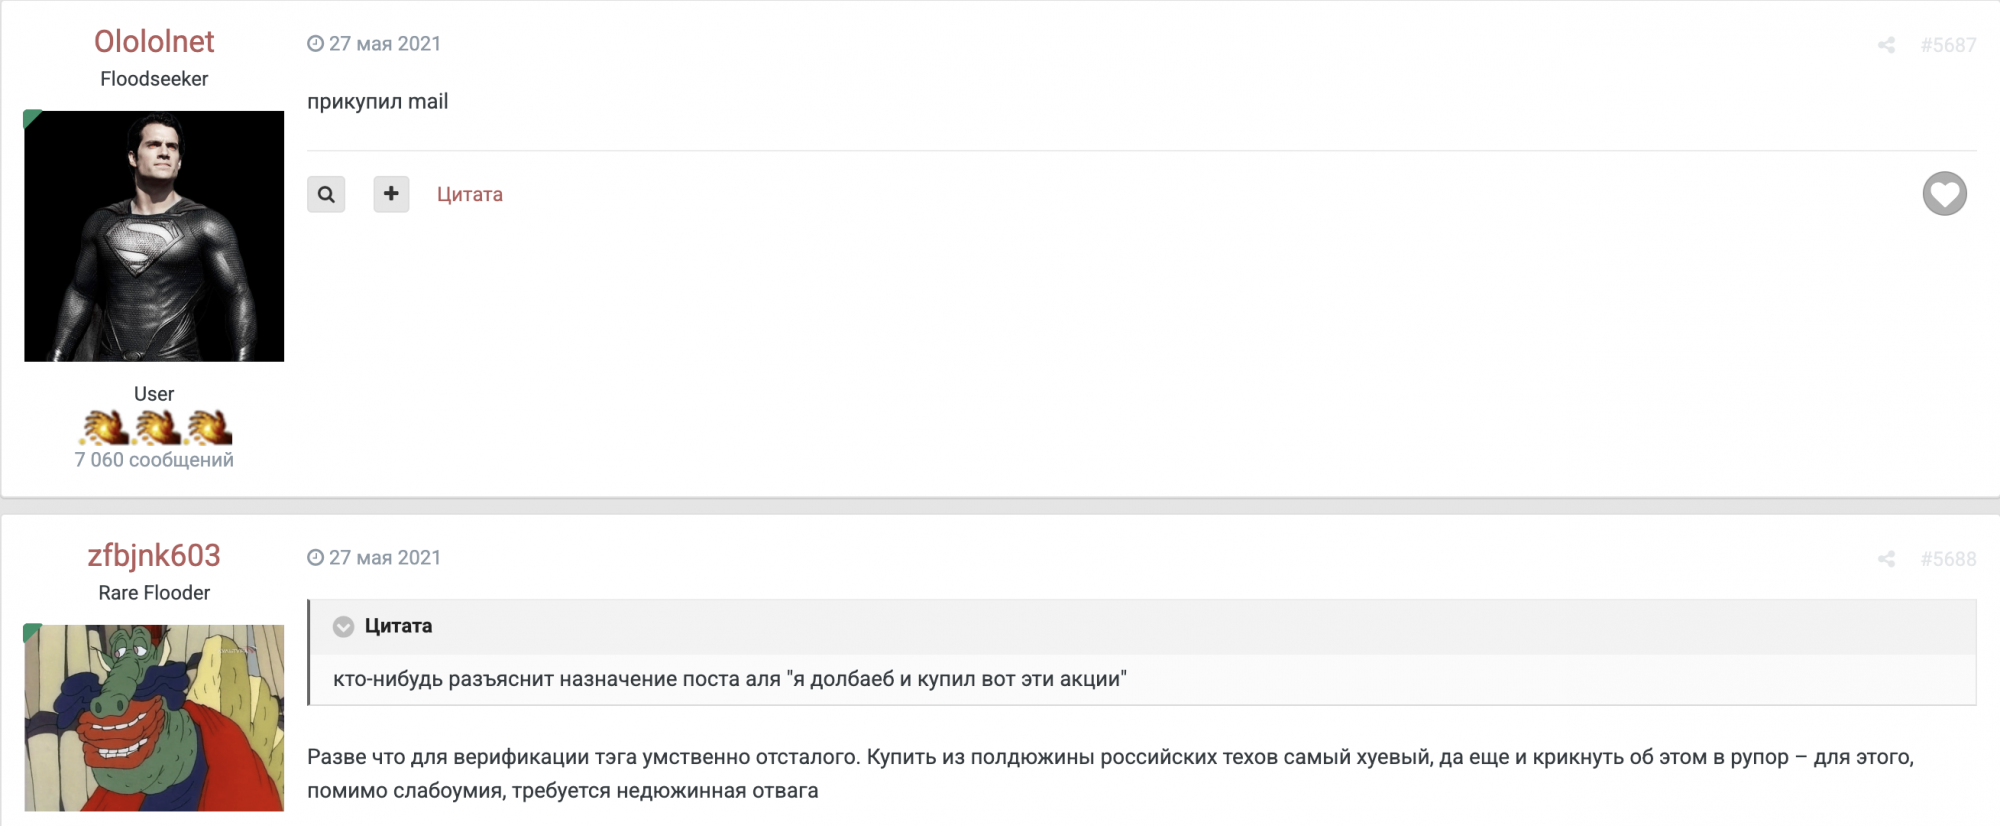
Task: Click the 7 060 сообщений message counter
Action: pyautogui.click(x=153, y=460)
